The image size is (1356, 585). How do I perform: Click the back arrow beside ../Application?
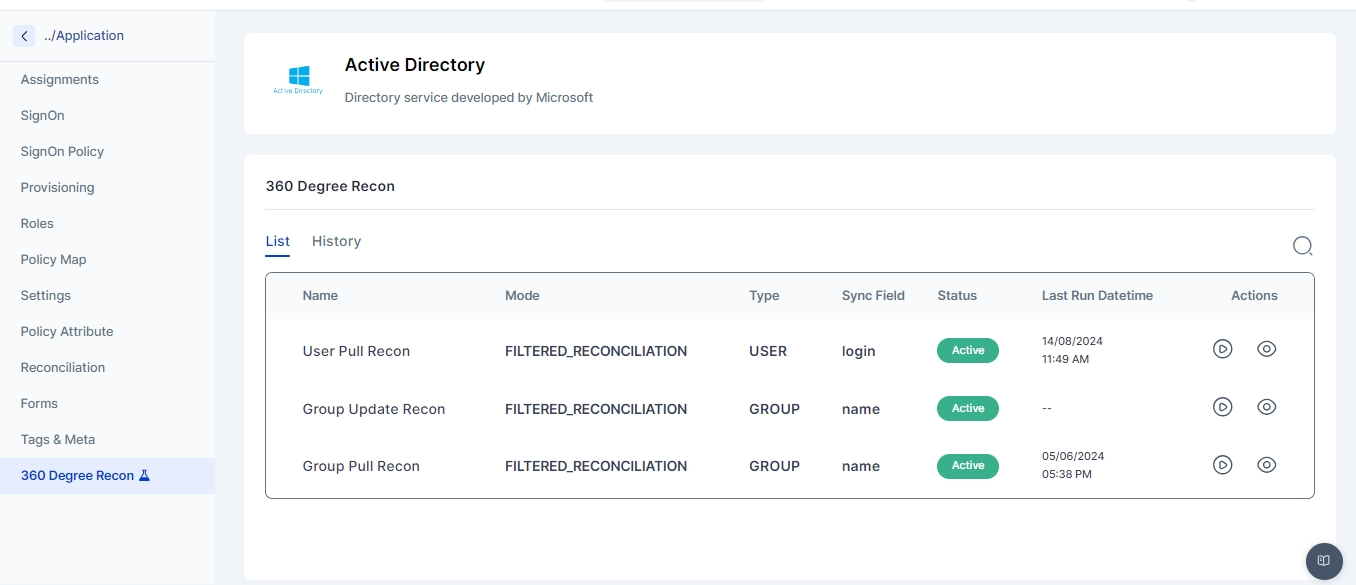pos(24,36)
